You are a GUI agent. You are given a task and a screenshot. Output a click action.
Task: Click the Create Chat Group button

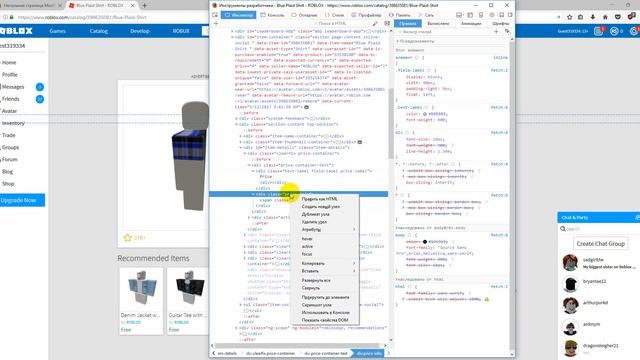coord(600,244)
